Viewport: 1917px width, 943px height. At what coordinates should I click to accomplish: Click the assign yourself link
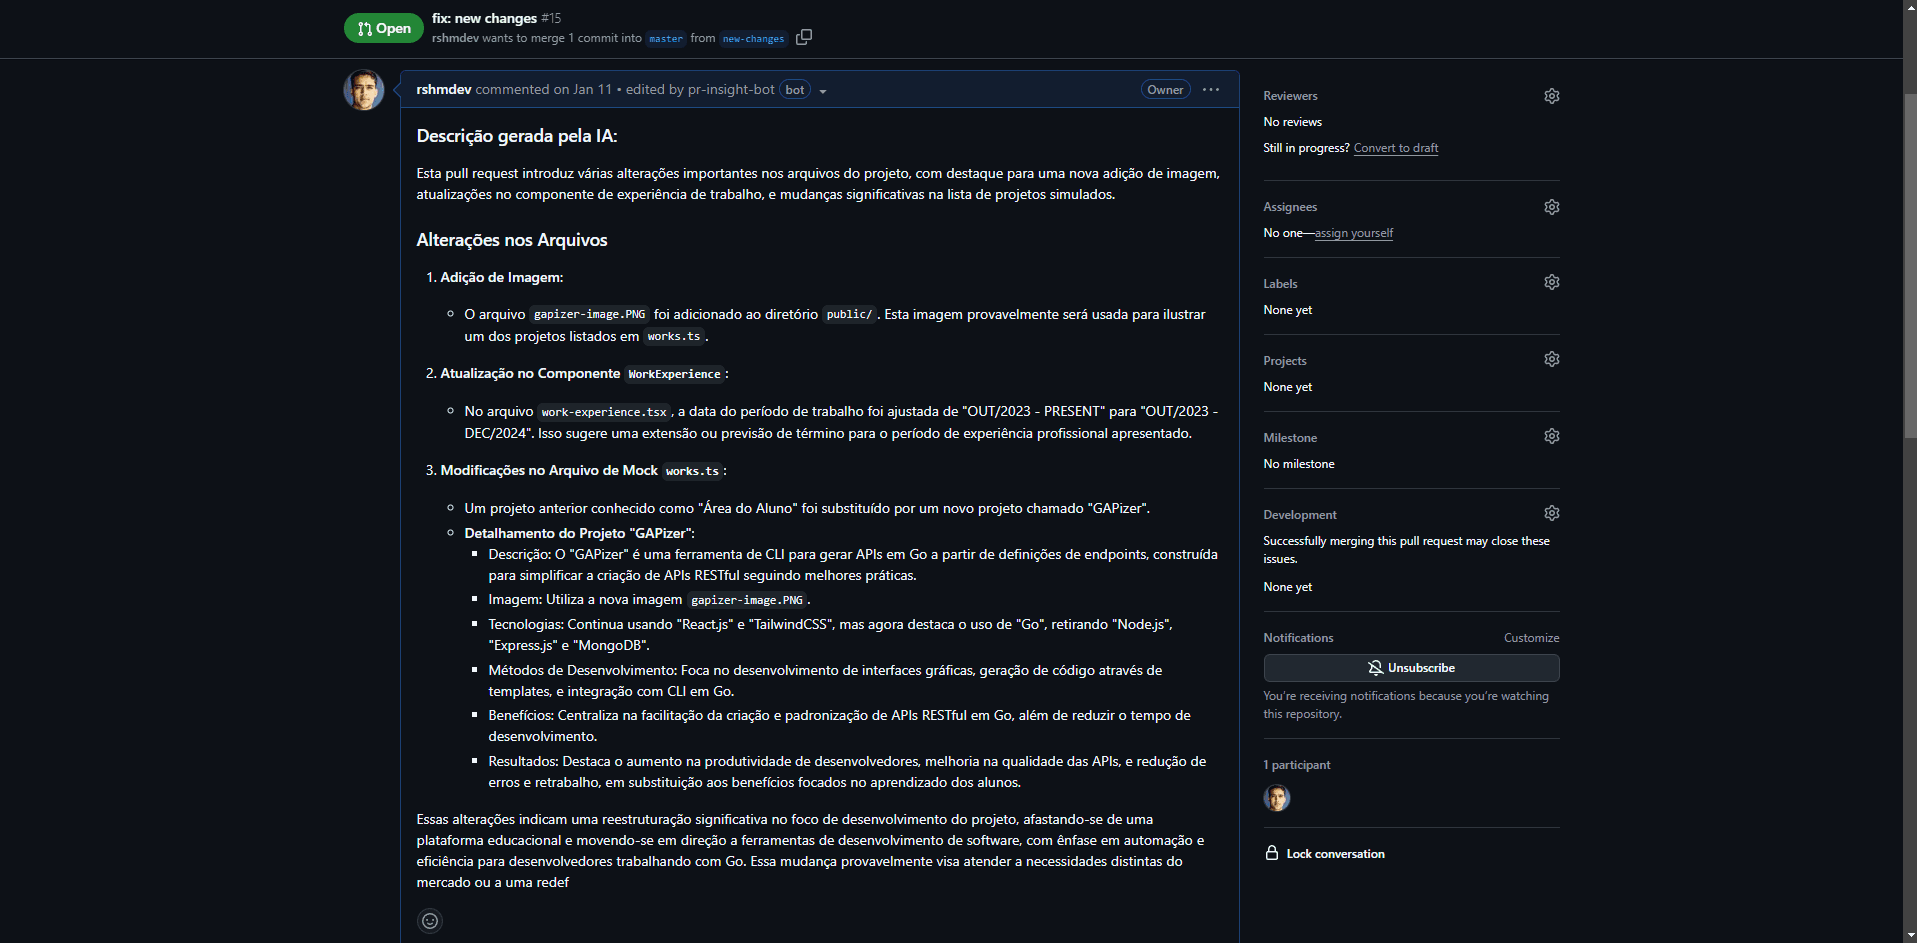(1354, 233)
